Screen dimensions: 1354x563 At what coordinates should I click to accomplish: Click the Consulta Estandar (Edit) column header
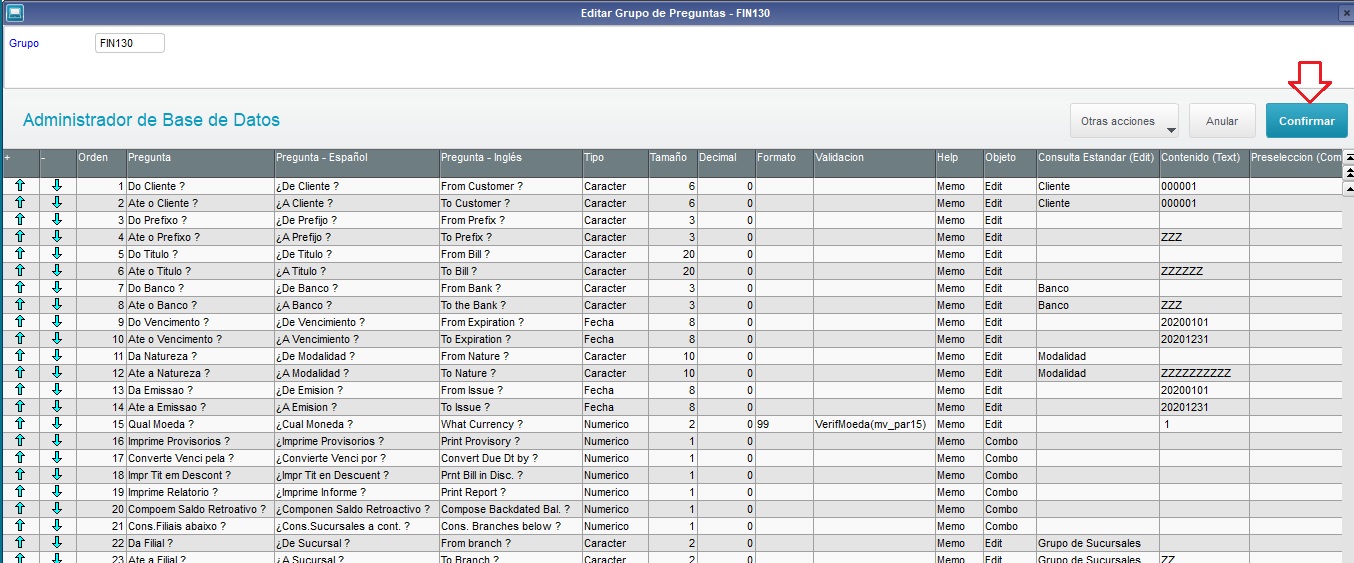pyautogui.click(x=1097, y=164)
